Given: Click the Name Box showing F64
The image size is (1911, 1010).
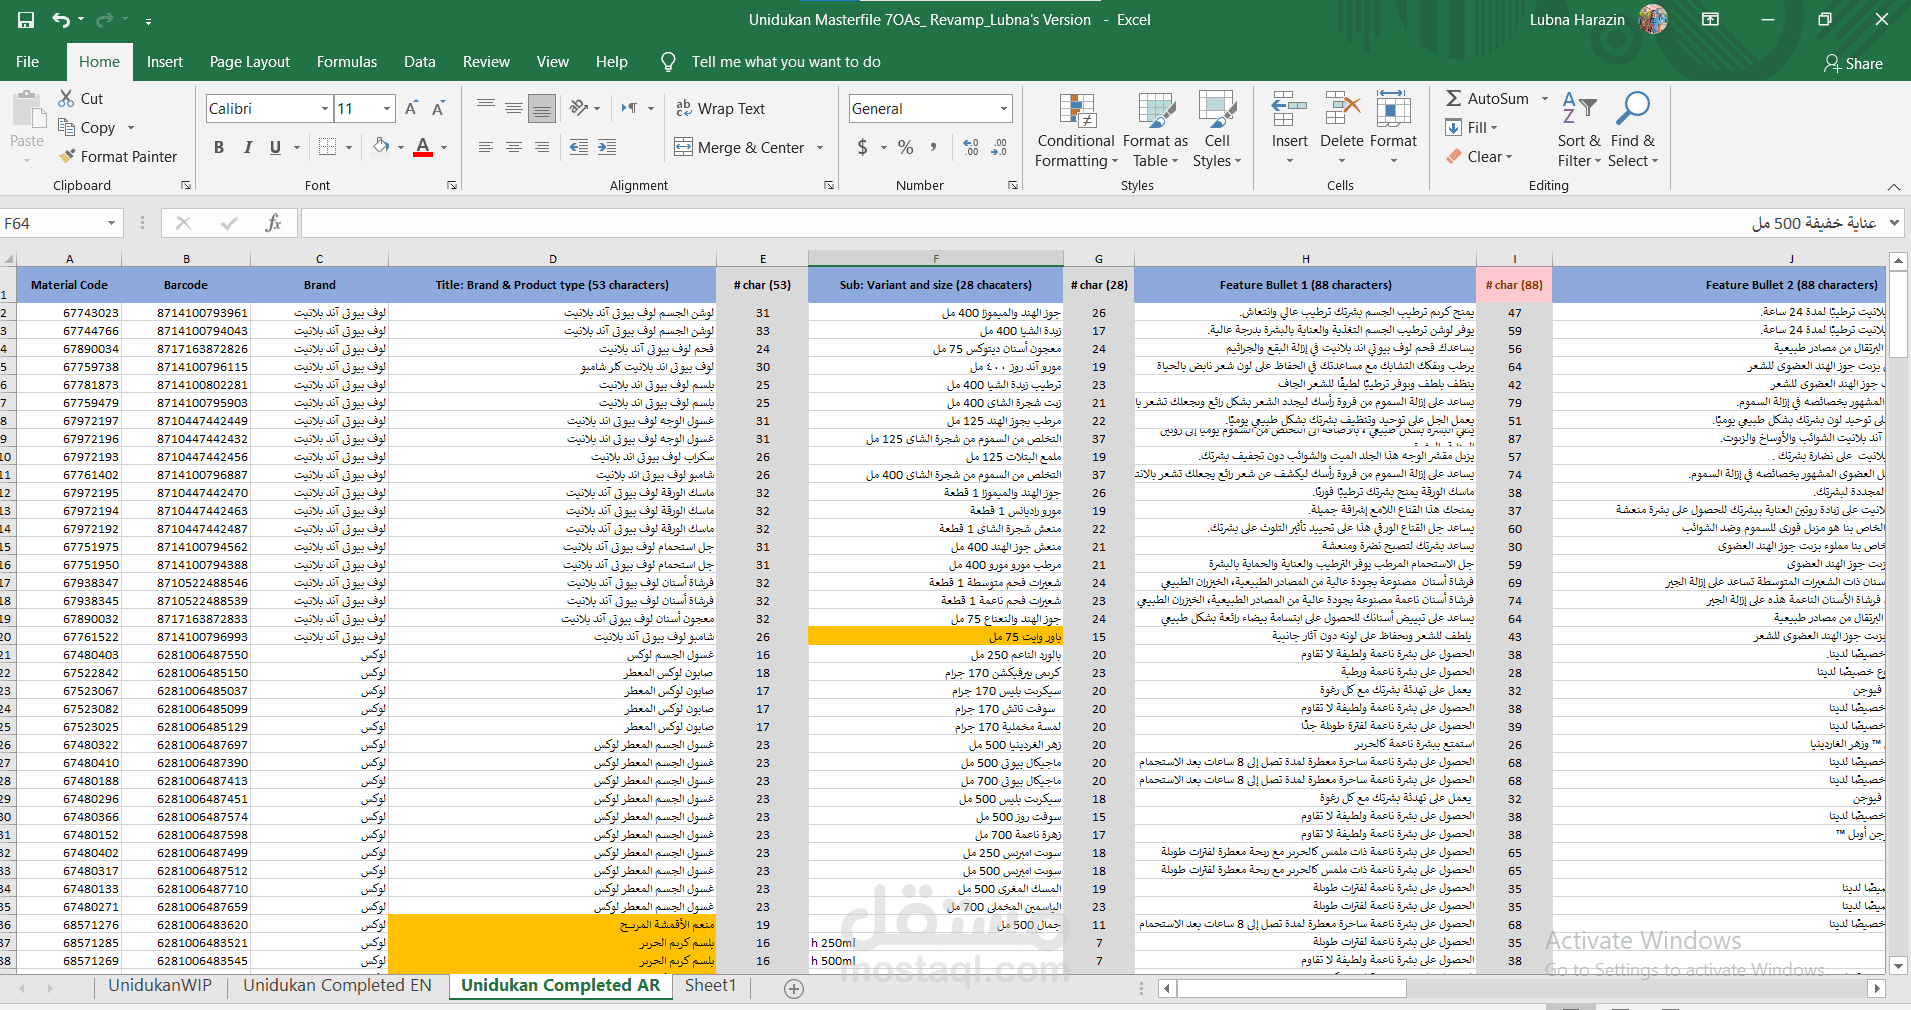Looking at the screenshot, I should [52, 223].
